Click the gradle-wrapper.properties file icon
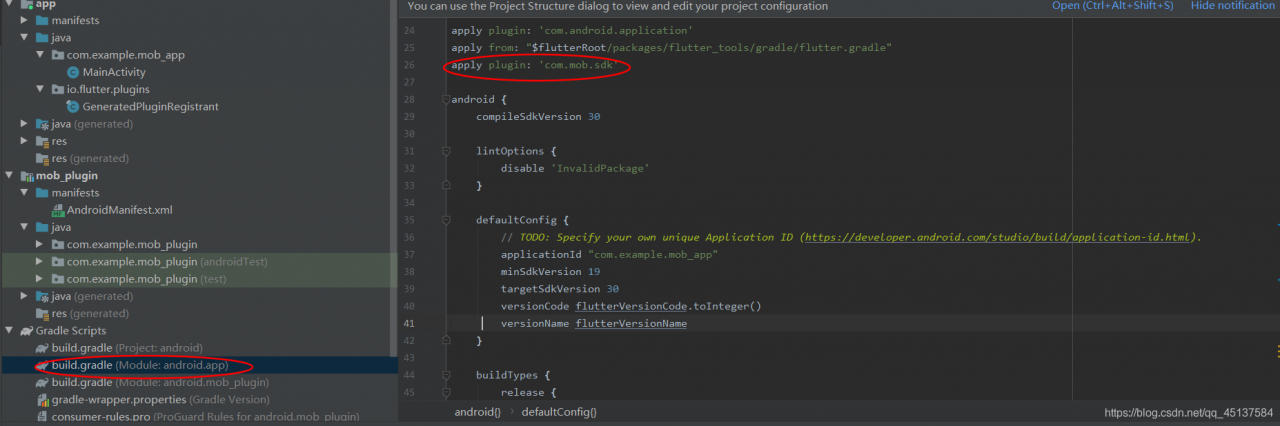 pyautogui.click(x=41, y=399)
